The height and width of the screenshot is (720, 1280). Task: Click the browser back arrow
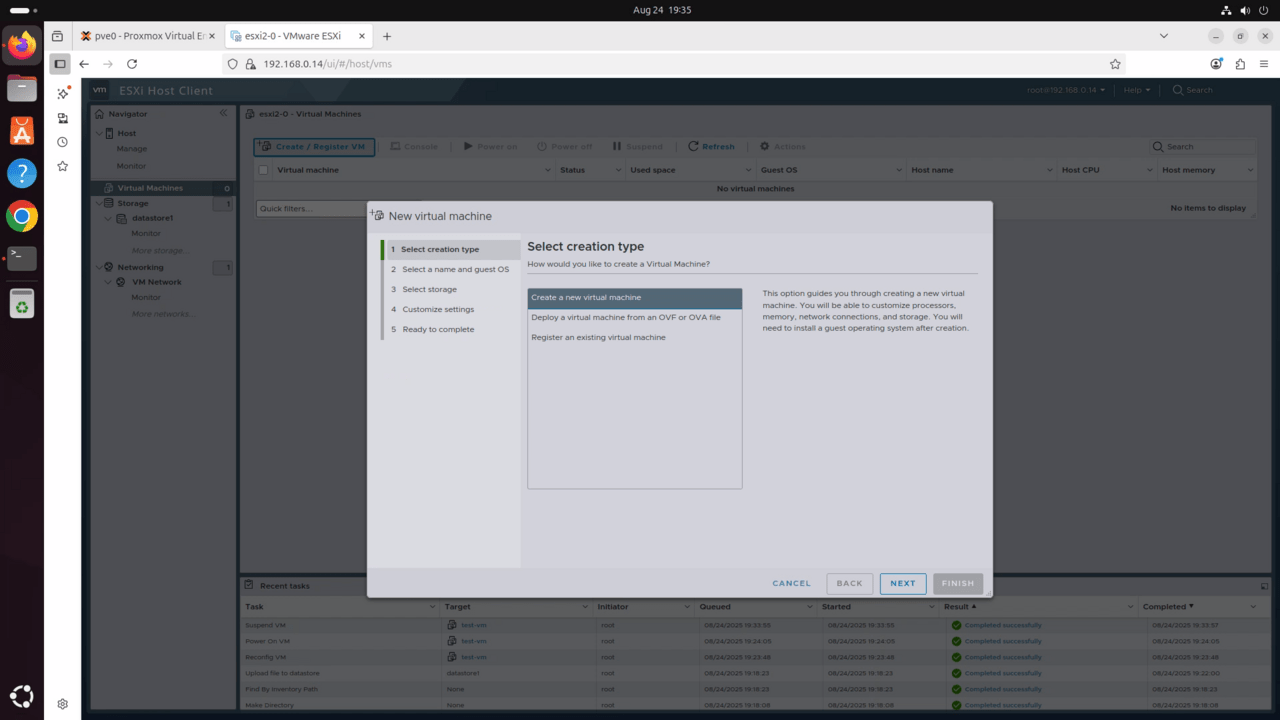(x=84, y=64)
